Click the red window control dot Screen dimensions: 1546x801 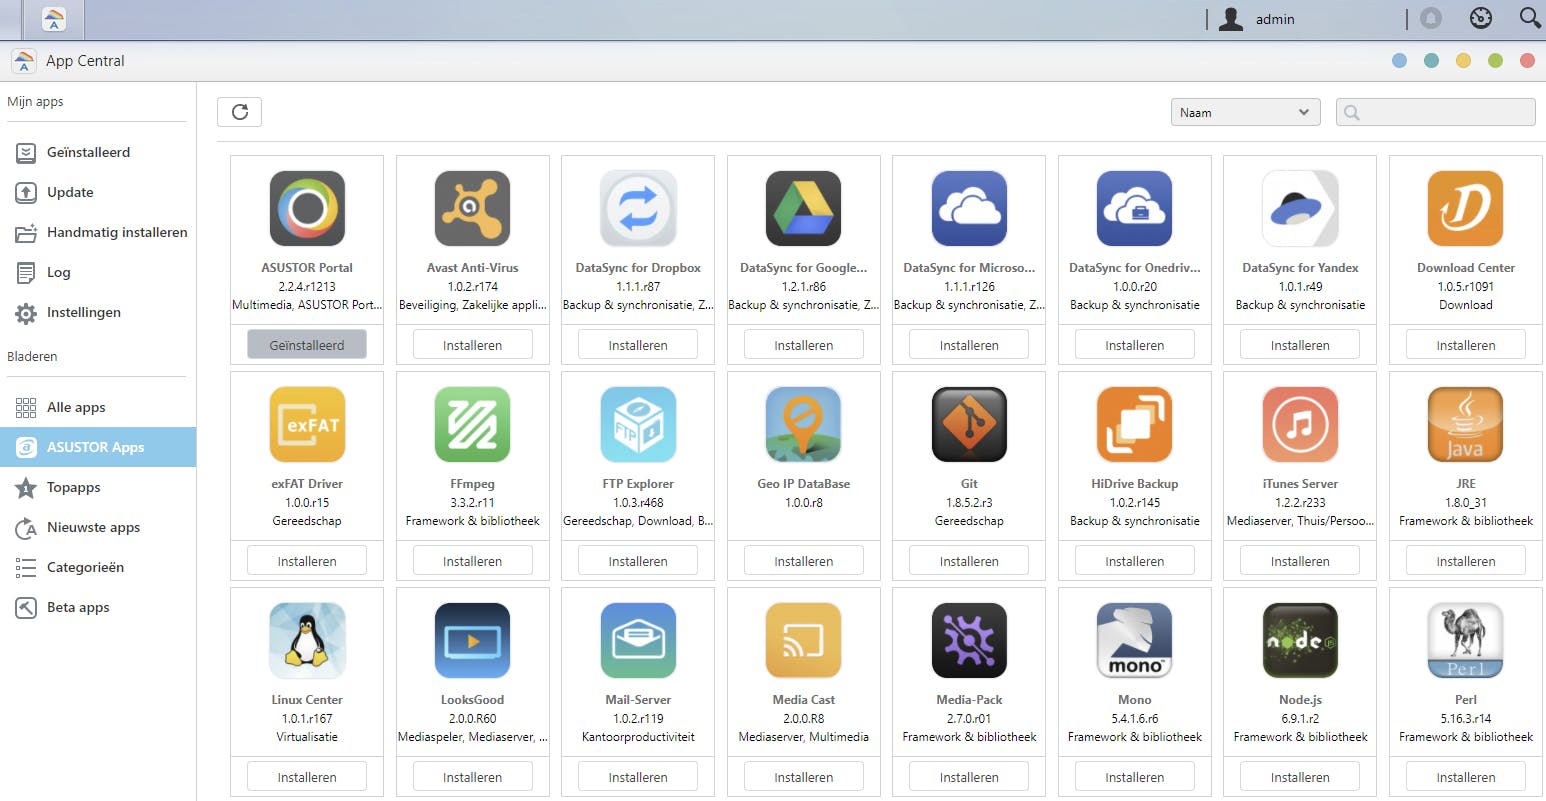point(1527,61)
